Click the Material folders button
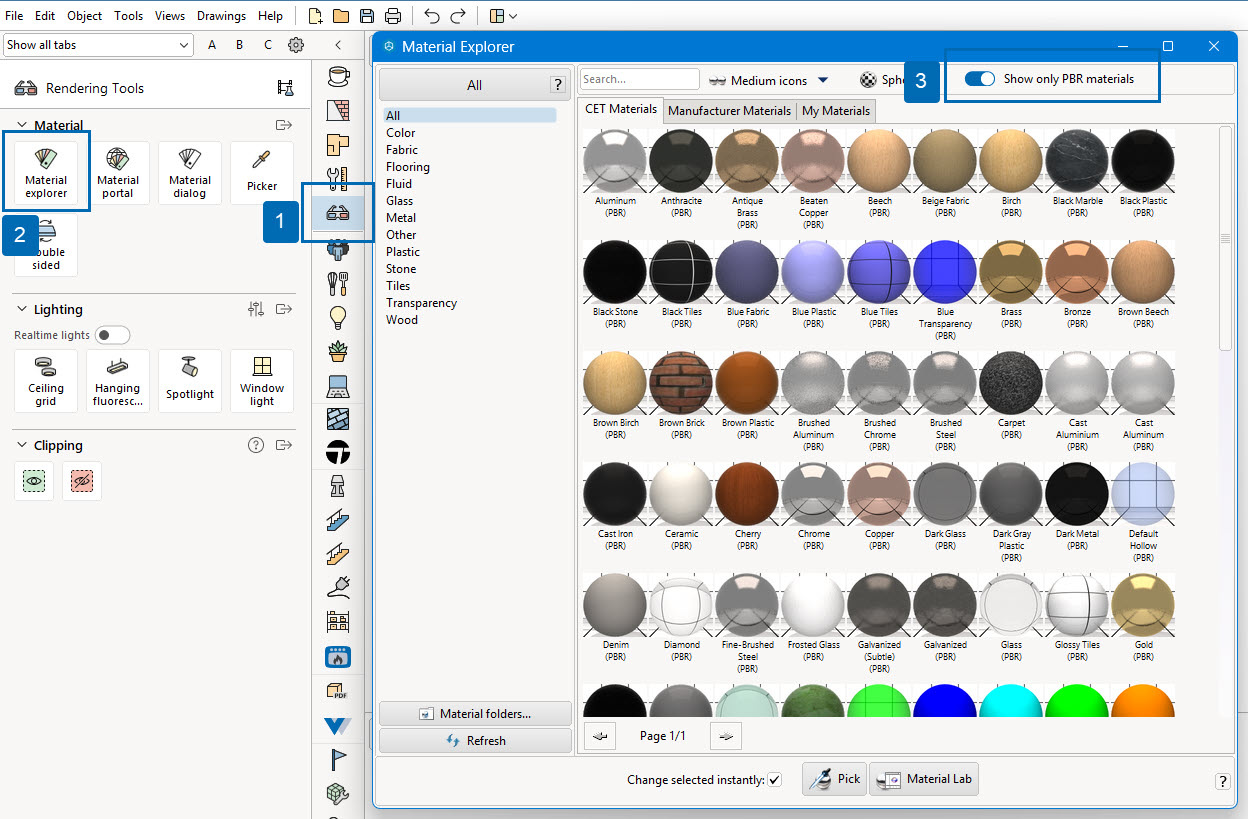The height and width of the screenshot is (819, 1248). [x=475, y=714]
